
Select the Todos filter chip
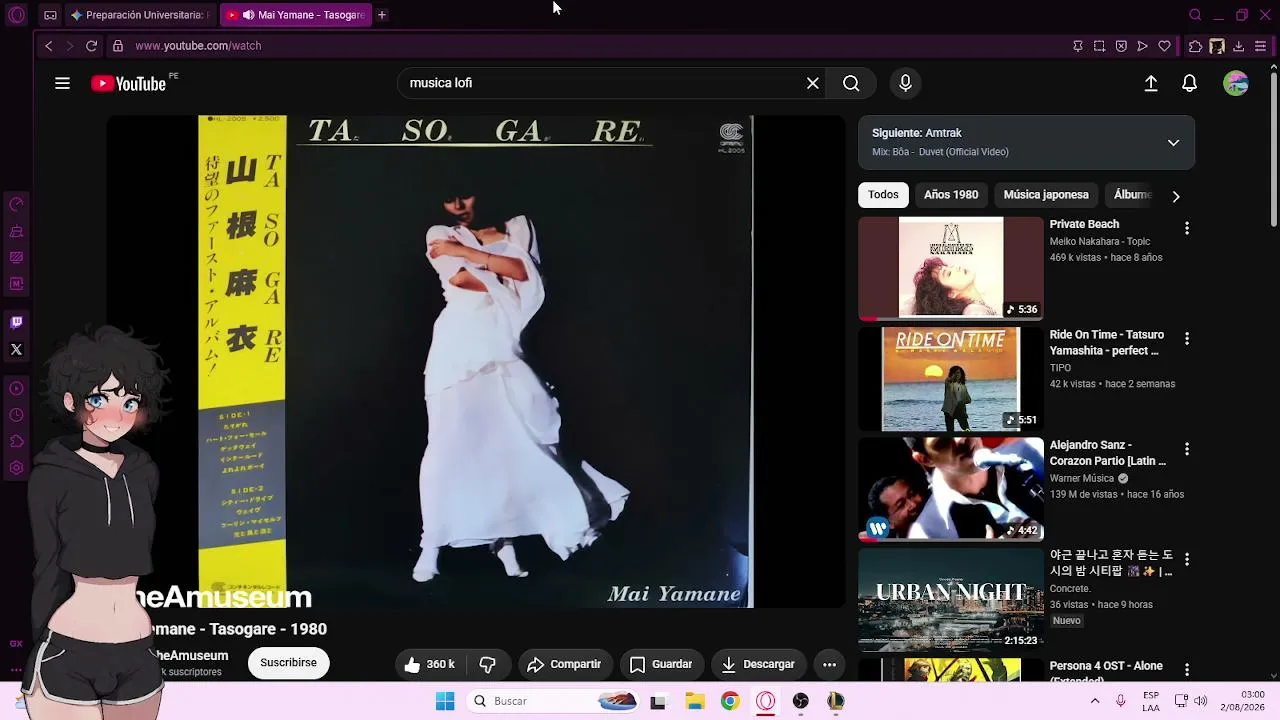(883, 195)
